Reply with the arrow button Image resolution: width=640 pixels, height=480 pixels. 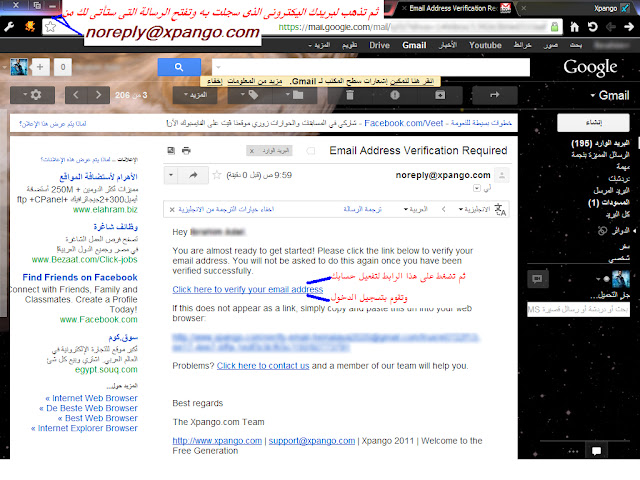[x=193, y=175]
